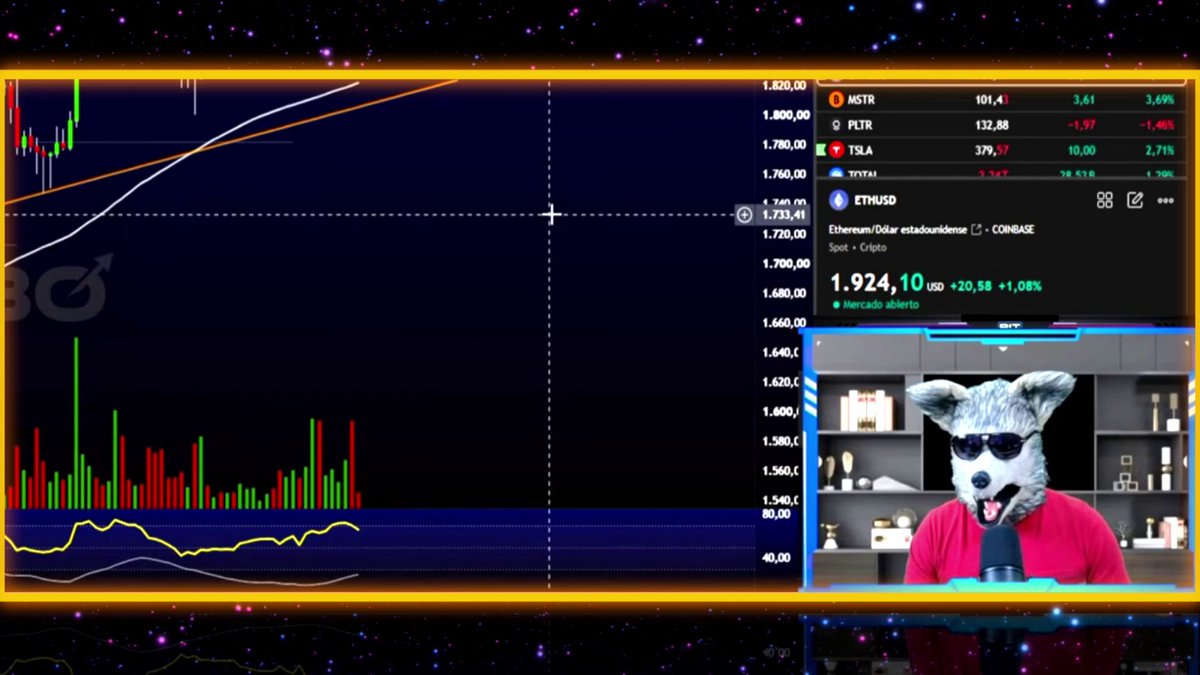The height and width of the screenshot is (675, 1200).
Task: Click the ETHUSD change +20,58
Action: [x=971, y=286]
